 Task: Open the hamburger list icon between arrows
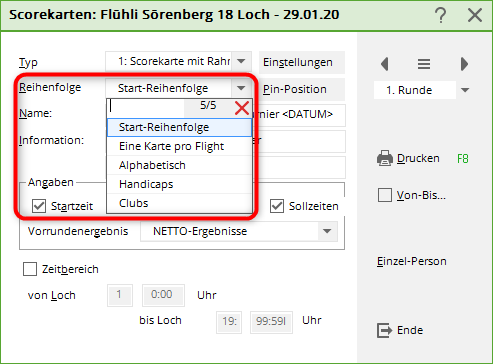(424, 64)
